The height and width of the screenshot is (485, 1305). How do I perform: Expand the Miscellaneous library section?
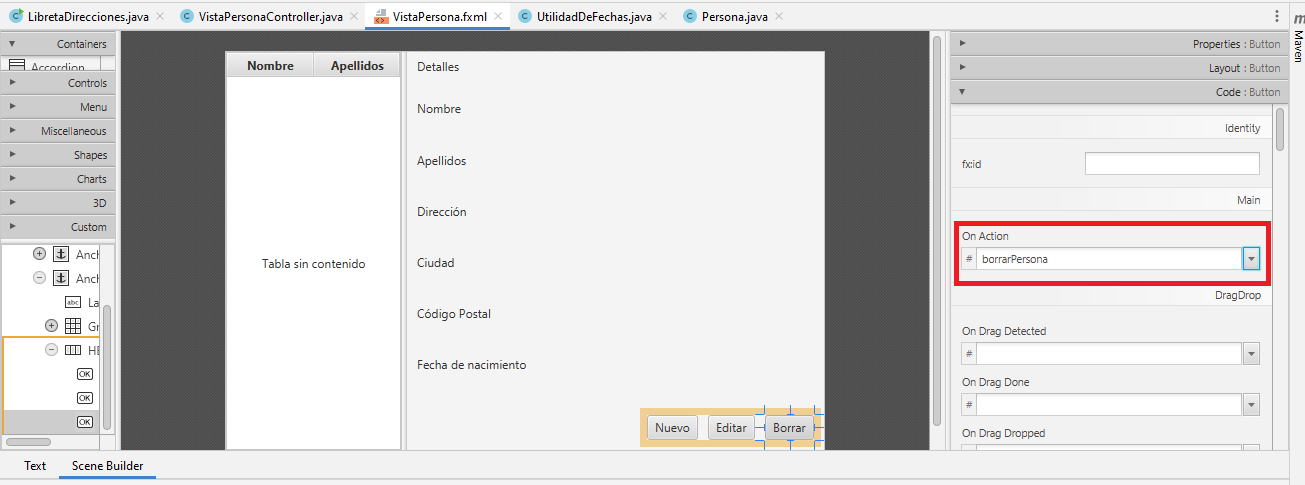[x=57, y=131]
